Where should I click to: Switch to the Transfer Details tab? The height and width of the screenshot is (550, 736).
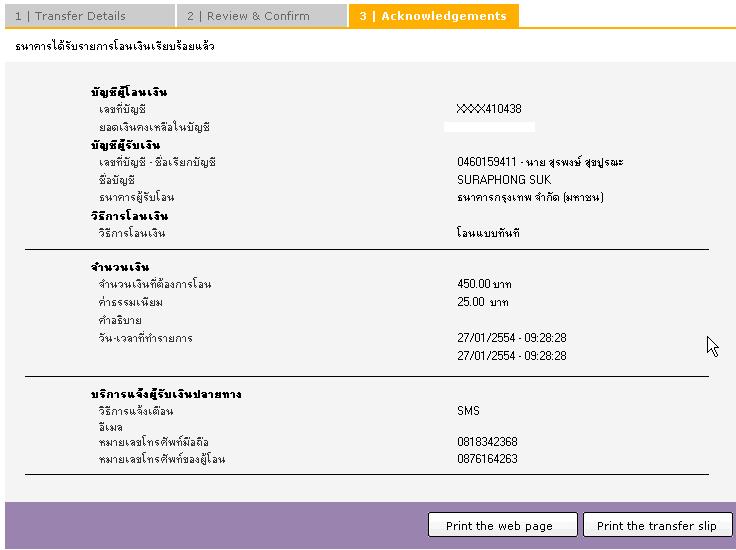[88, 16]
